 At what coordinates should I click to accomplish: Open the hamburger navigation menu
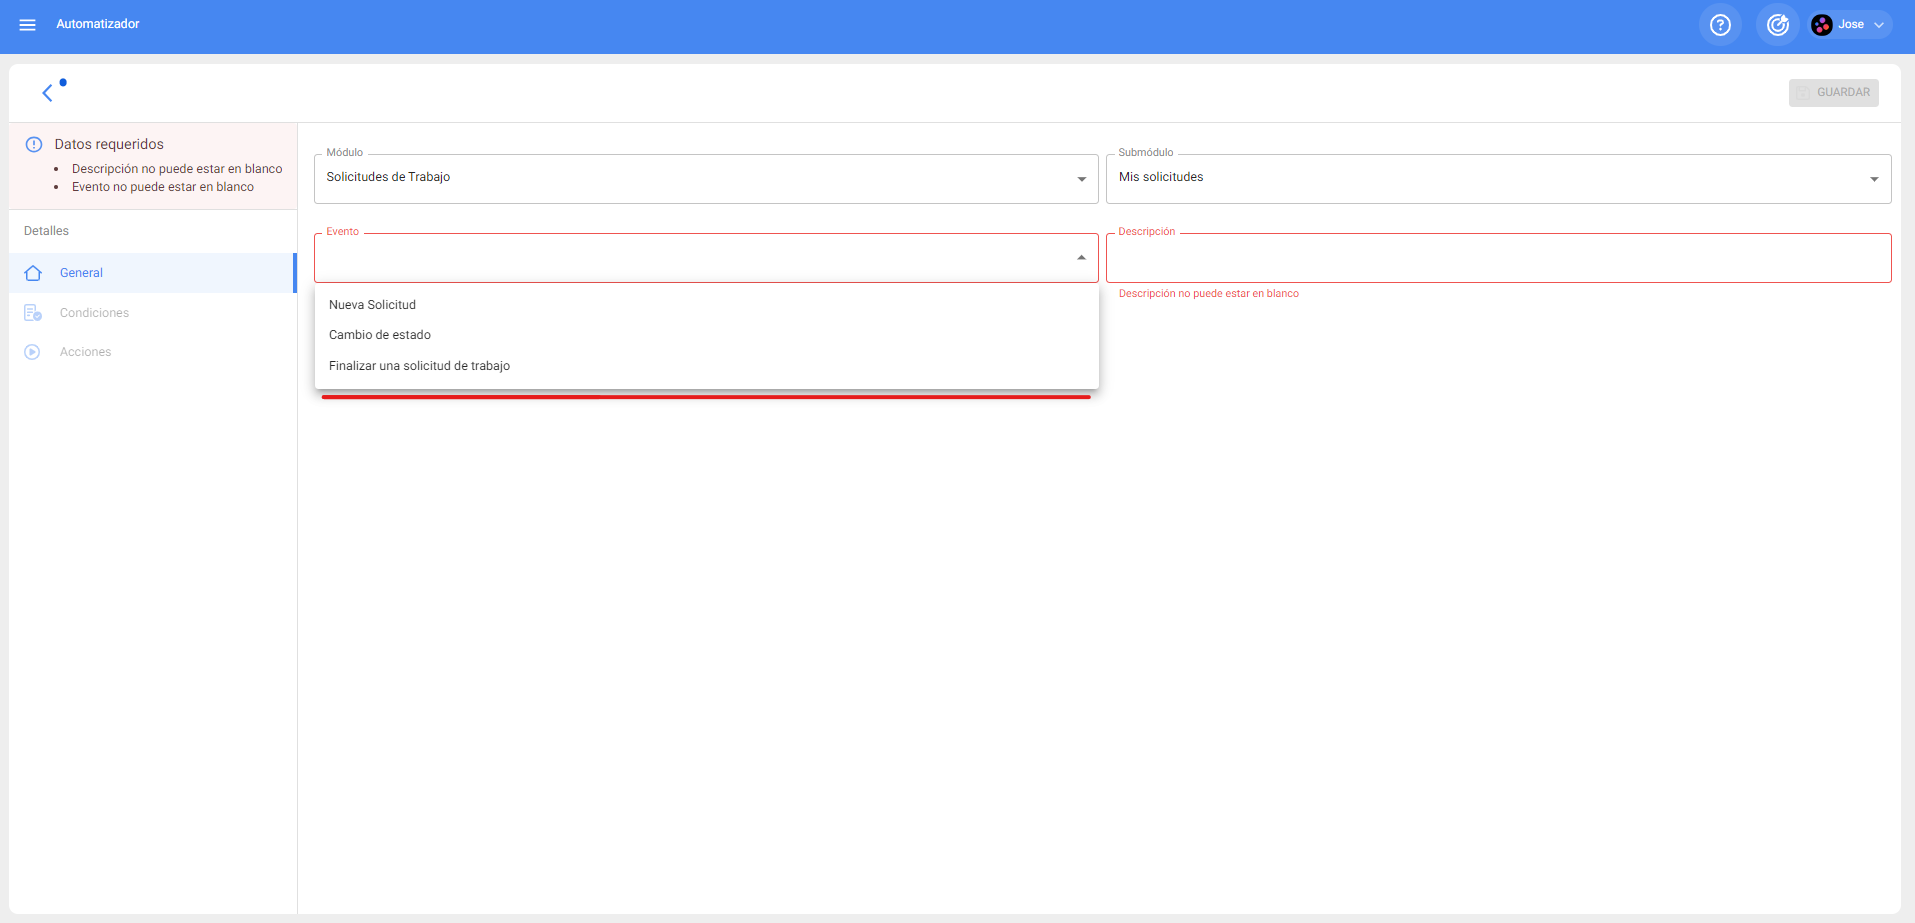(27, 25)
